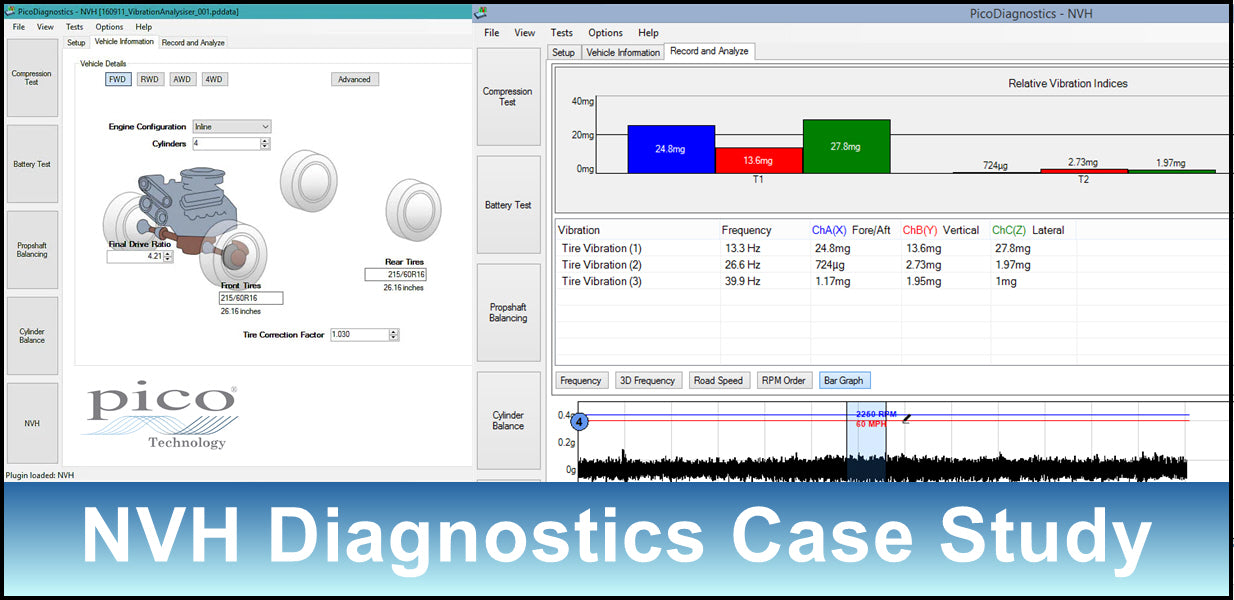
Task: Click the green 27.8mg bar in T1
Action: tap(846, 146)
